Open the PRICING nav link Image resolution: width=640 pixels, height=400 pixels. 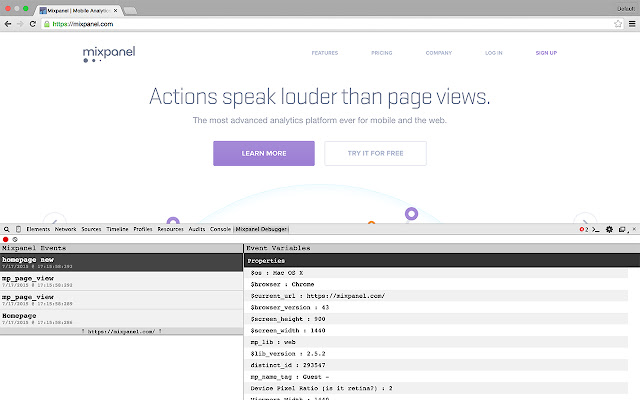pyautogui.click(x=382, y=53)
